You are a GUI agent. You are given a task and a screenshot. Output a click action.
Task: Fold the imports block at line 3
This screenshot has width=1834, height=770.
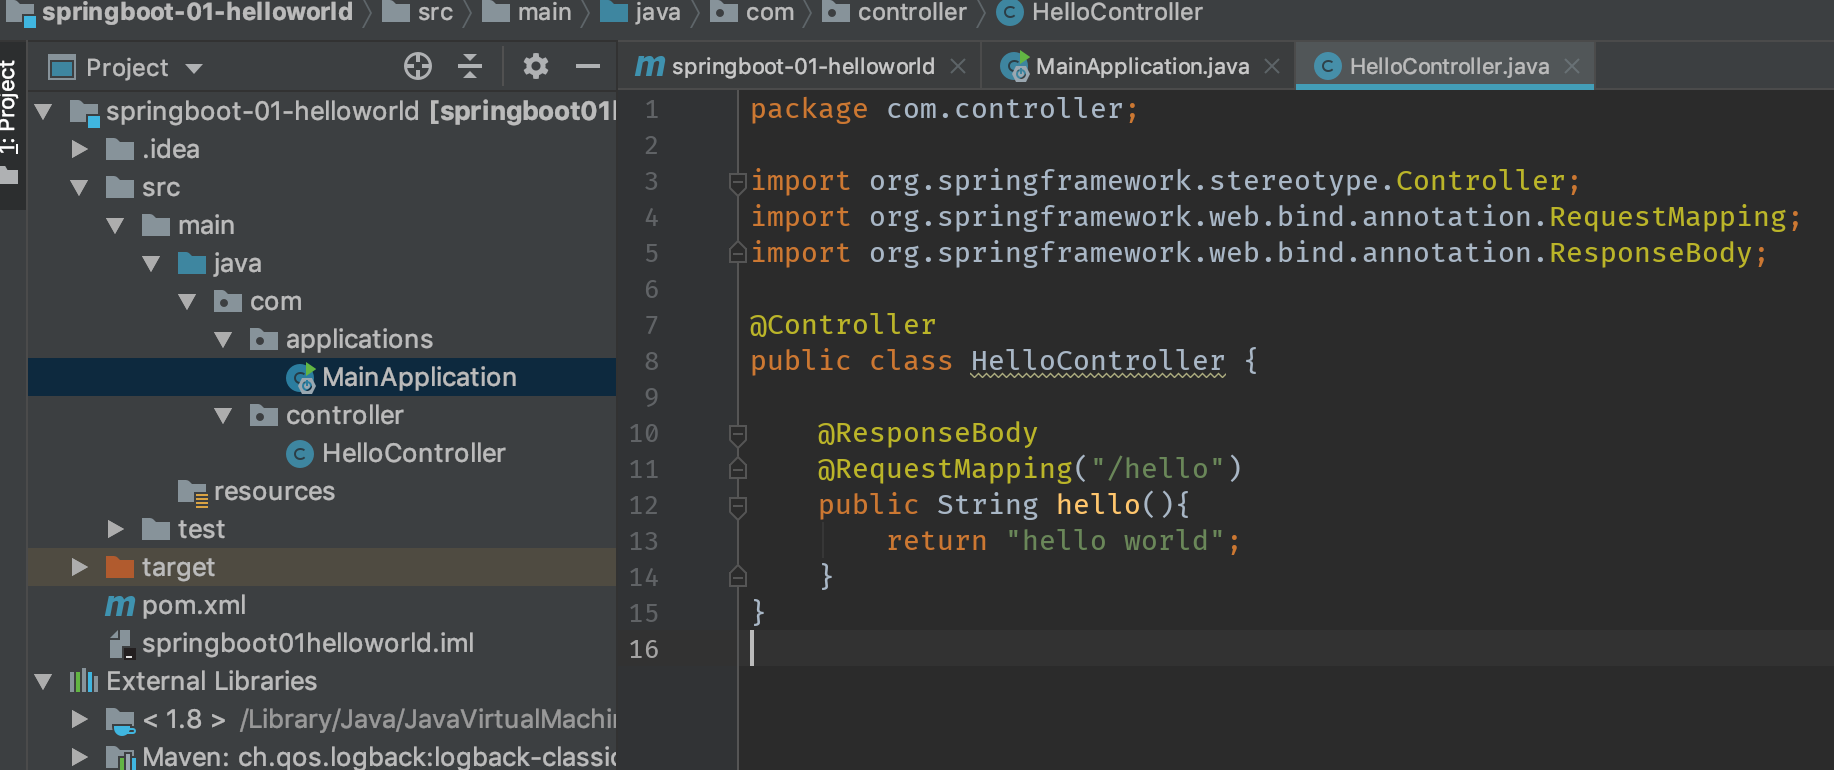tap(738, 181)
